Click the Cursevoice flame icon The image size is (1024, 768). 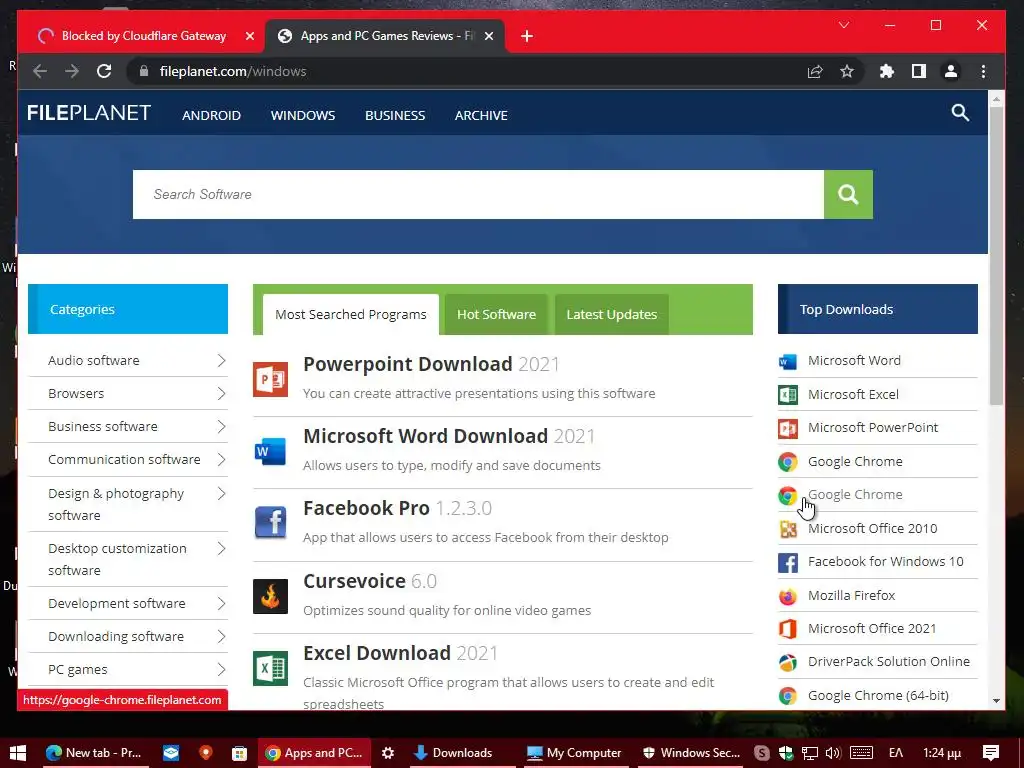click(270, 596)
